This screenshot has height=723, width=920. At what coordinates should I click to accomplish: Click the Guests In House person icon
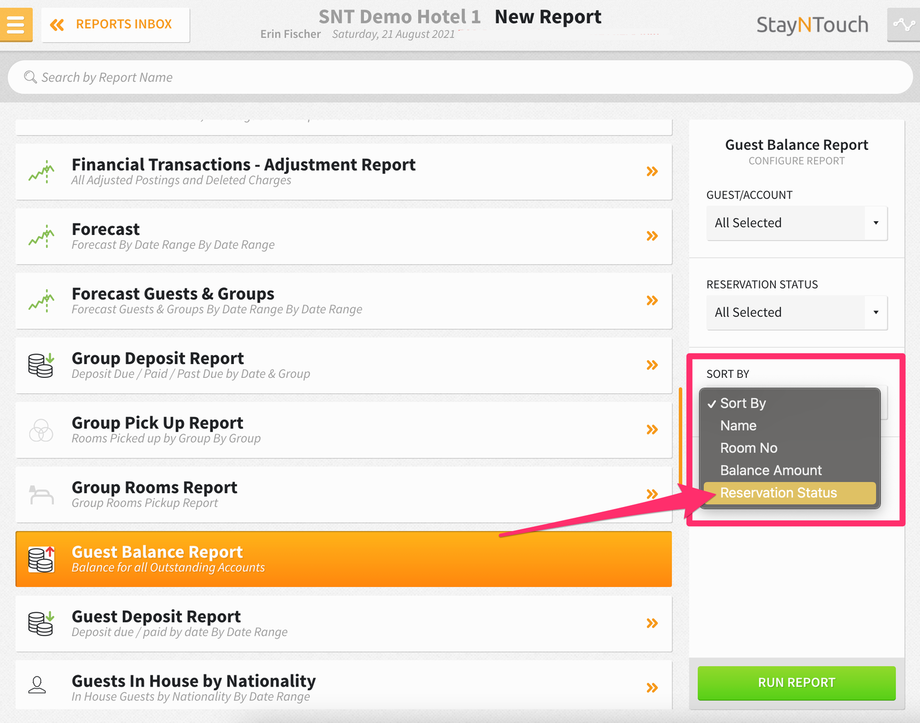[x=37, y=684]
